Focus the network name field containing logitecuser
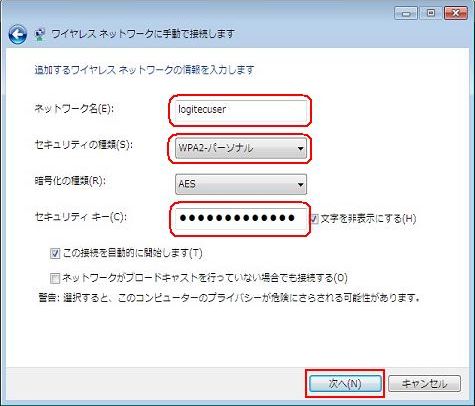The image size is (475, 406). click(241, 111)
